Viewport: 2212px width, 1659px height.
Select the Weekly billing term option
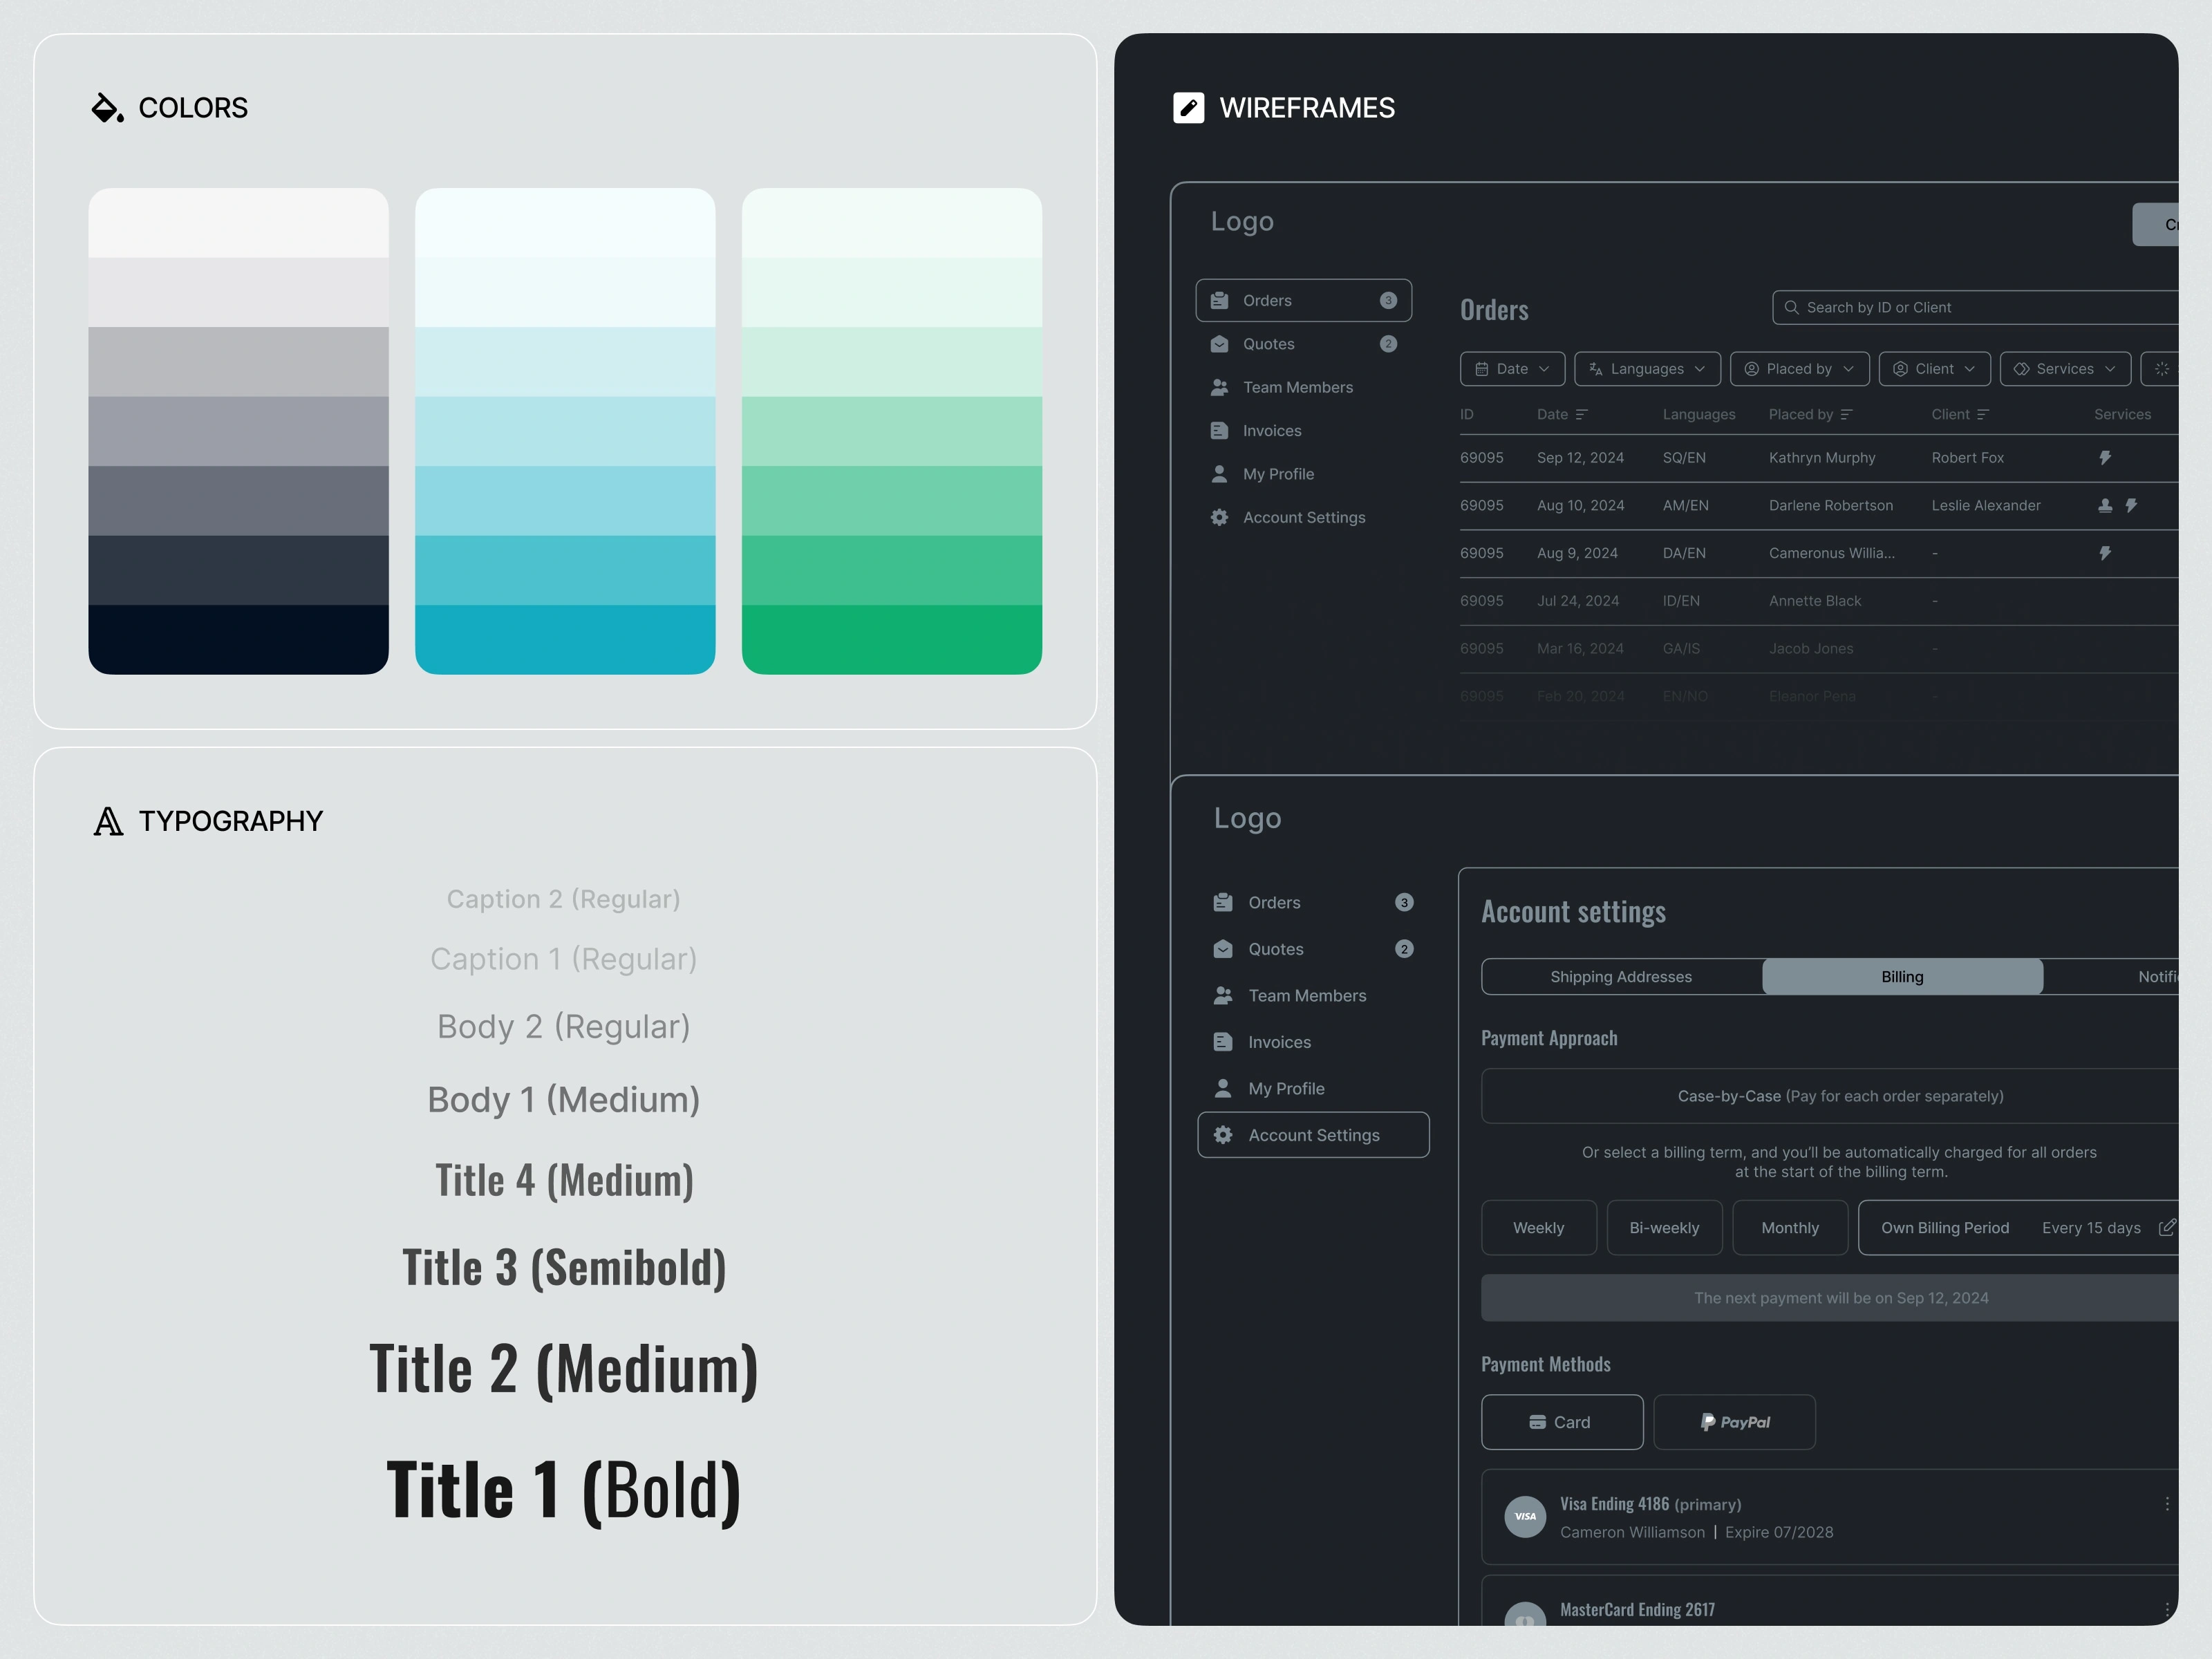click(x=1538, y=1228)
